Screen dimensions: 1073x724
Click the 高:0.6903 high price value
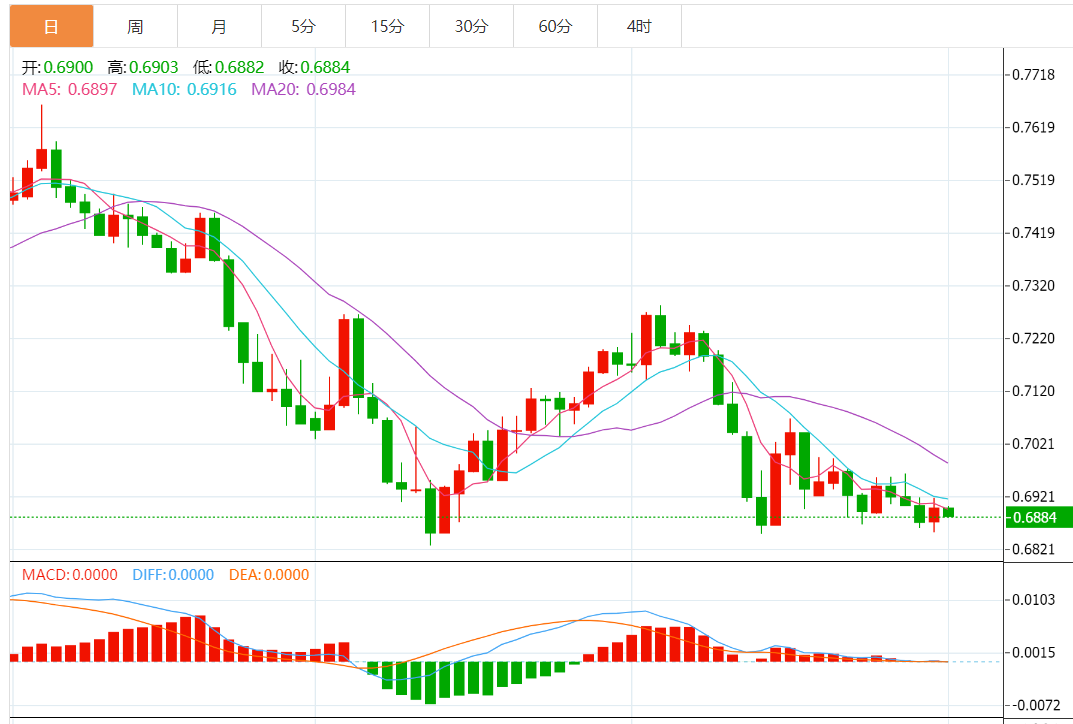(x=142, y=67)
